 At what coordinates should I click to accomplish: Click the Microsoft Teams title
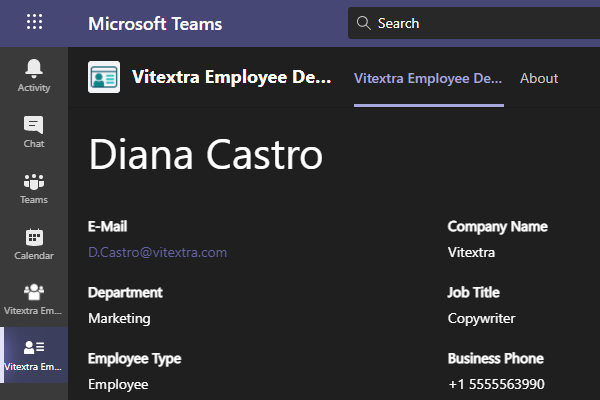pos(155,24)
